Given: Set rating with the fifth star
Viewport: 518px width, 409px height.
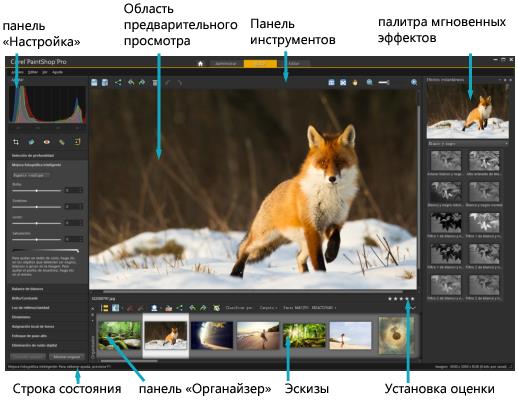Looking at the screenshot, I should tap(413, 299).
